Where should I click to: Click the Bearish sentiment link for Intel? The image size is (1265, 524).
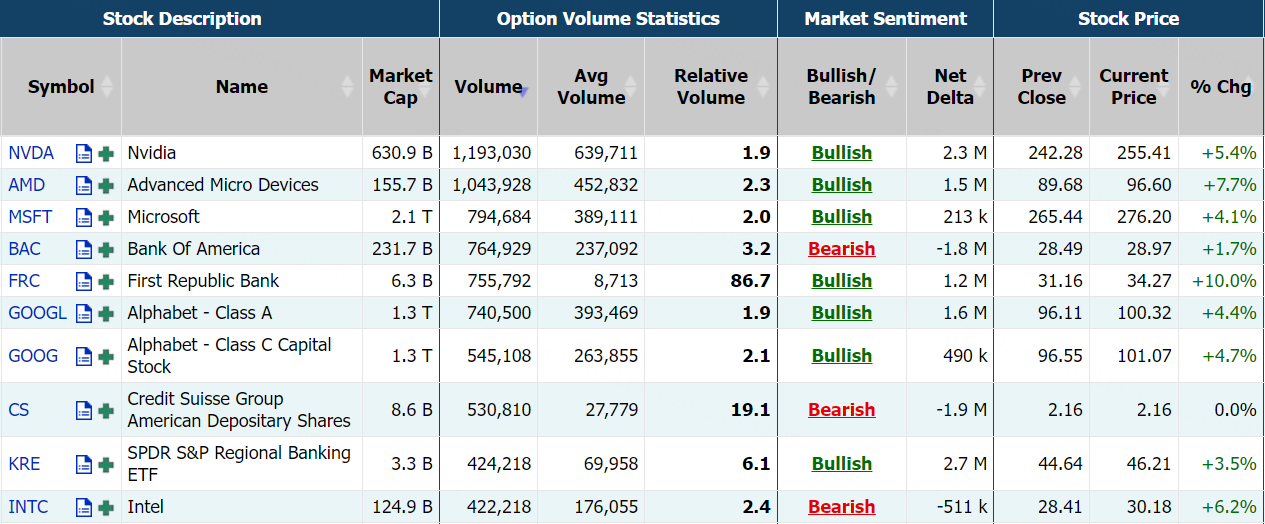[841, 507]
